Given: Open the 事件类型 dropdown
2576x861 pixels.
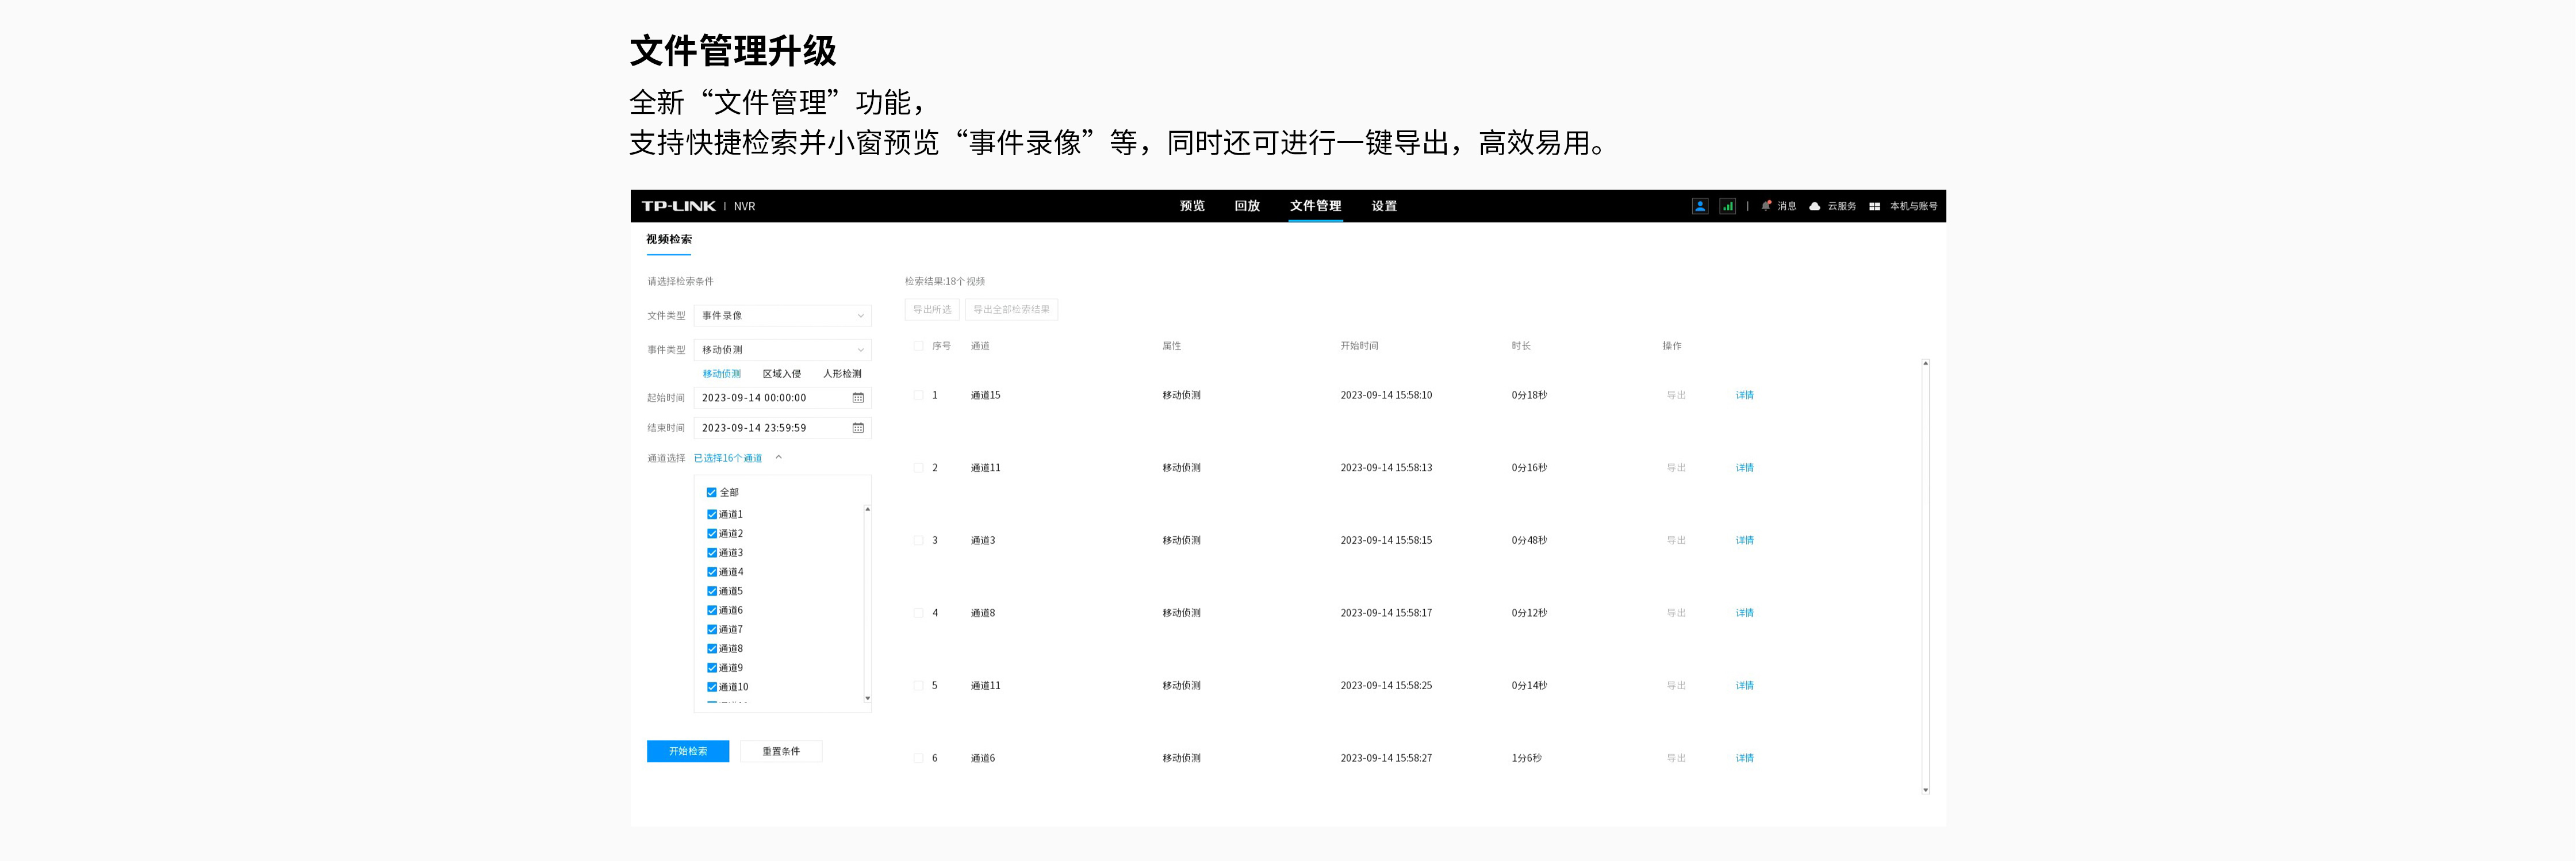Looking at the screenshot, I should click(782, 350).
